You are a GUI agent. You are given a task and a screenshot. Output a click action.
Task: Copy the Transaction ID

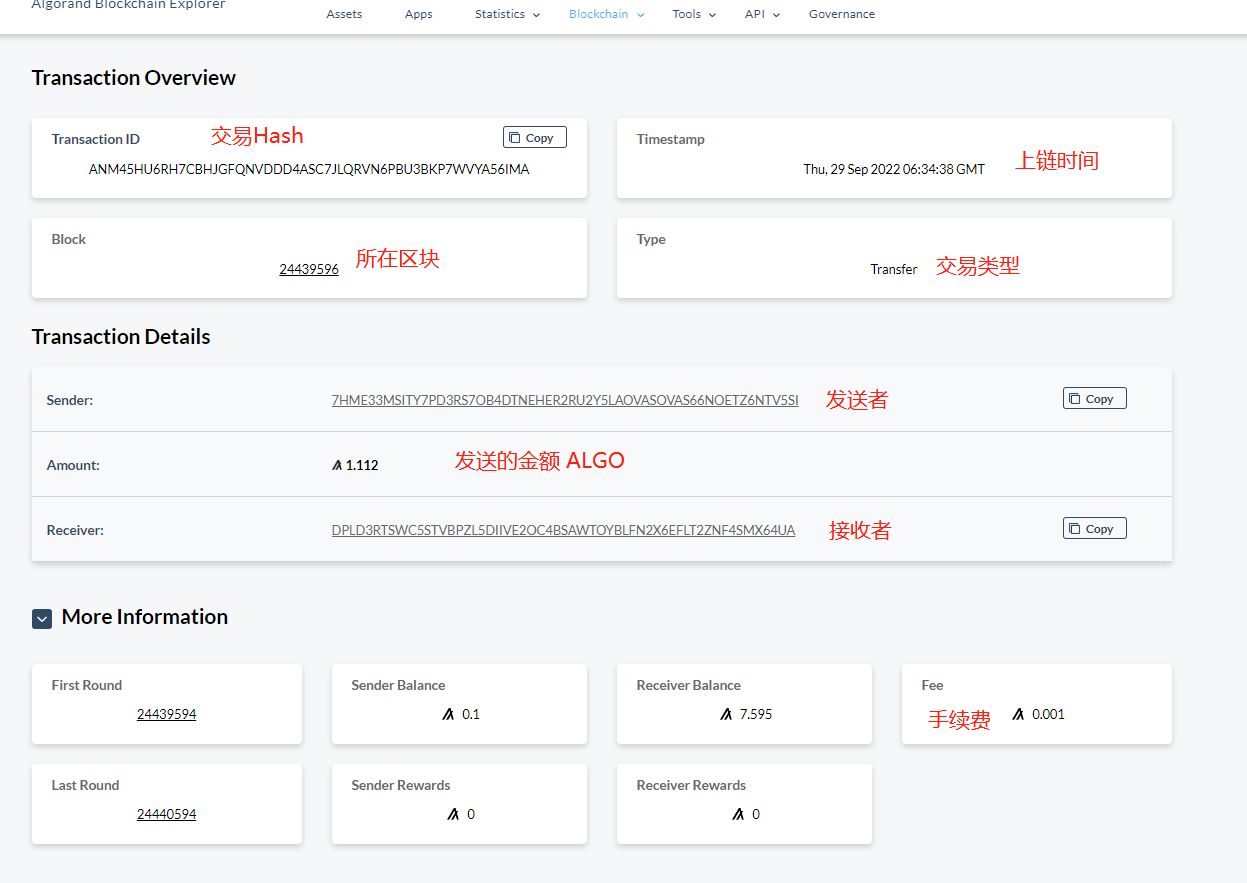[535, 137]
